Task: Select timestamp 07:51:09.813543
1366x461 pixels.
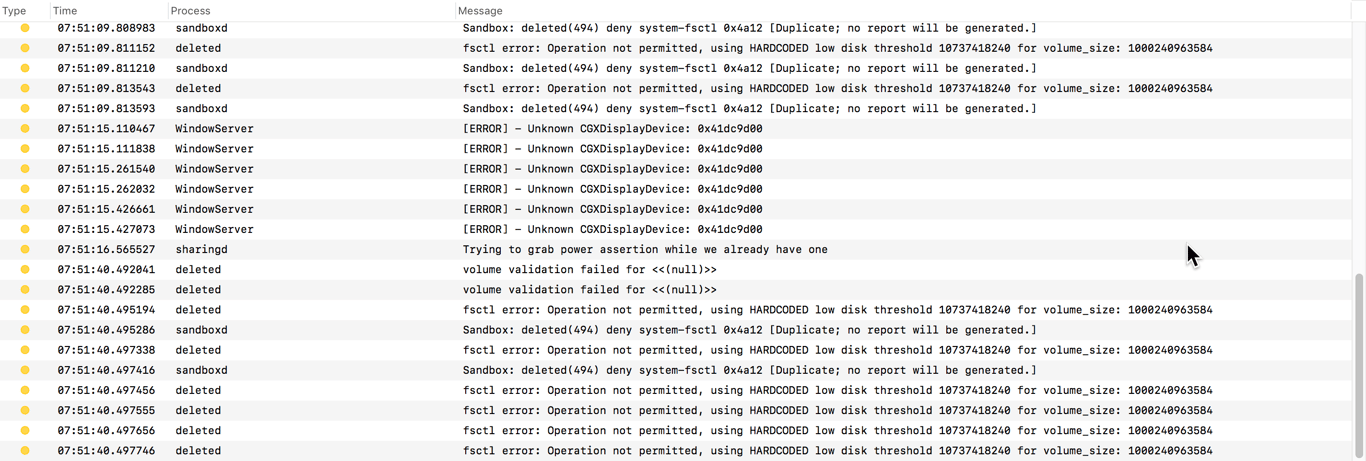Action: [106, 88]
